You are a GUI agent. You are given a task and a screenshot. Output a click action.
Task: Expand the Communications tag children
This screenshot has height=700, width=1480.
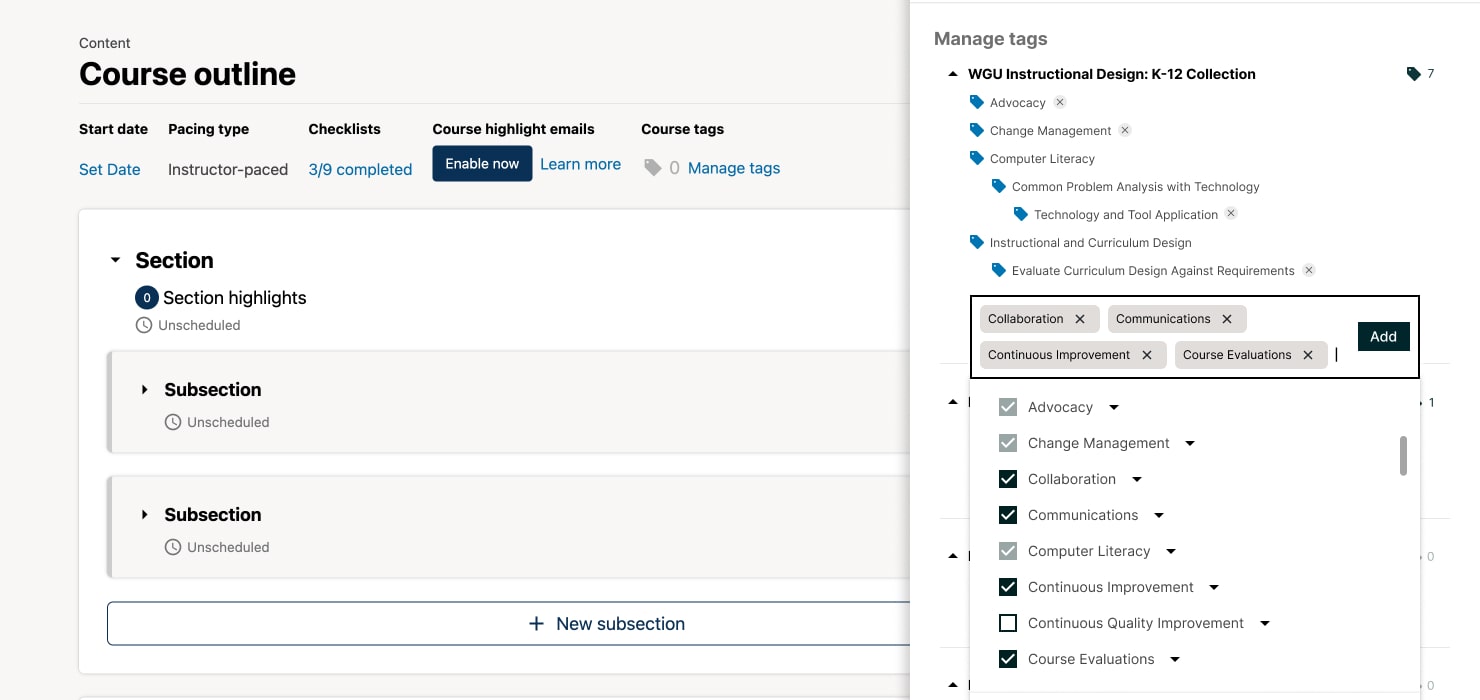click(1159, 515)
